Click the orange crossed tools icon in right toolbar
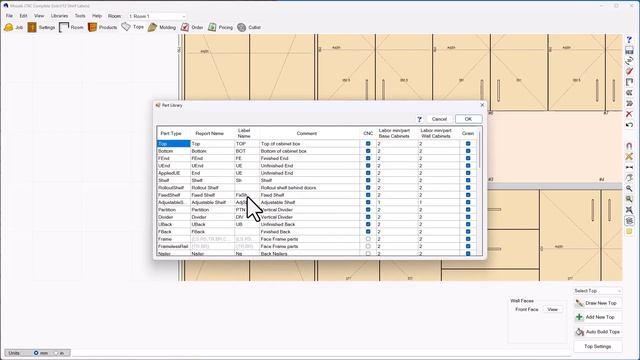The width and height of the screenshot is (640, 360). coord(629,157)
